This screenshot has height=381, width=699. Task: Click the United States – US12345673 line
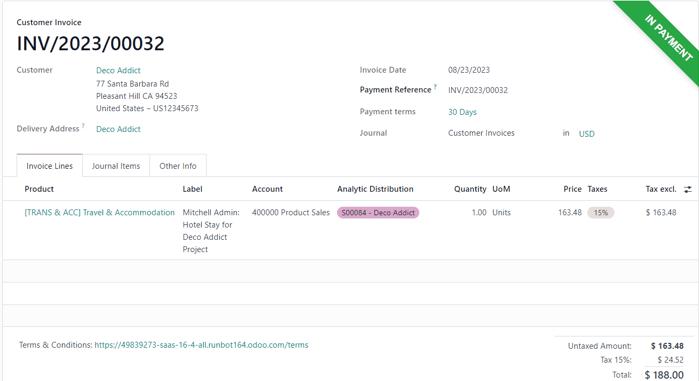(x=147, y=108)
